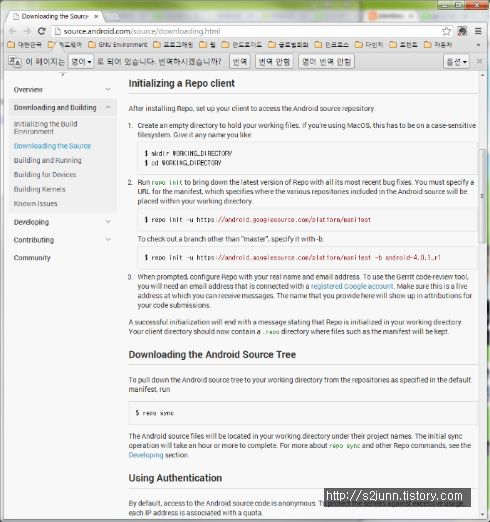Image resolution: width=490 pixels, height=522 pixels.
Task: Follow the Developing section link in text
Action: [x=146, y=455]
